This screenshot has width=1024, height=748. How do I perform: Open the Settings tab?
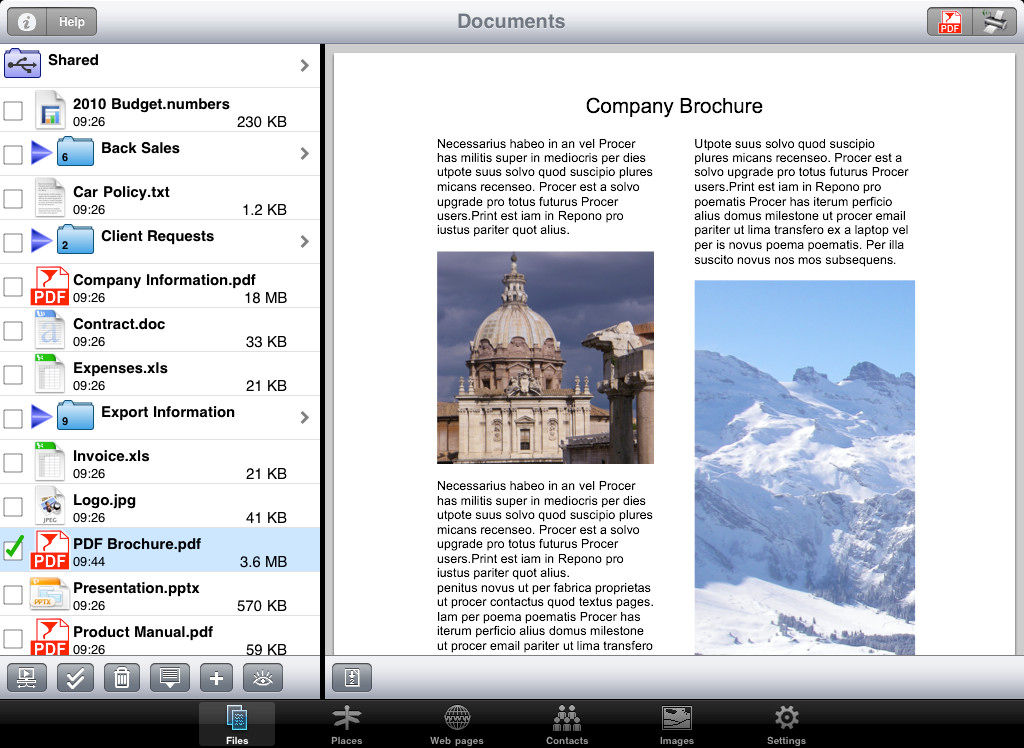786,724
